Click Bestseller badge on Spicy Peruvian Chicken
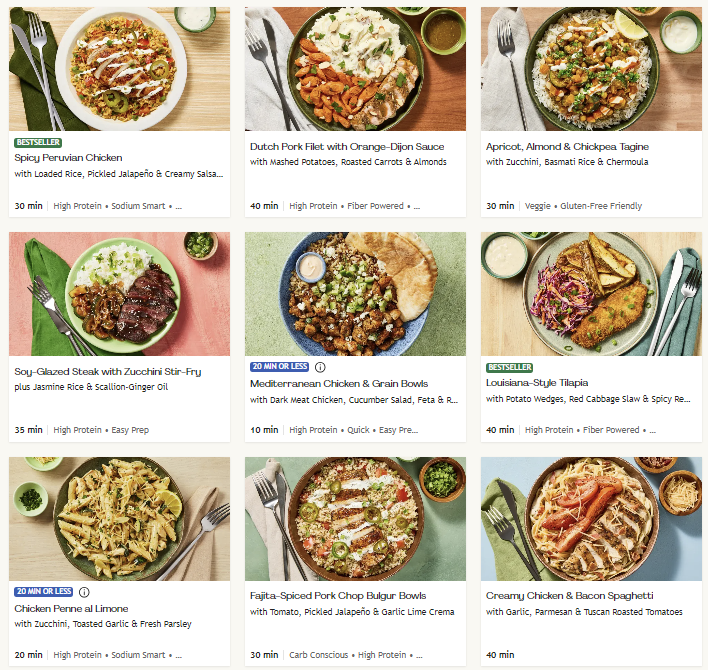Viewport: 708px width, 670px height. (x=38, y=143)
